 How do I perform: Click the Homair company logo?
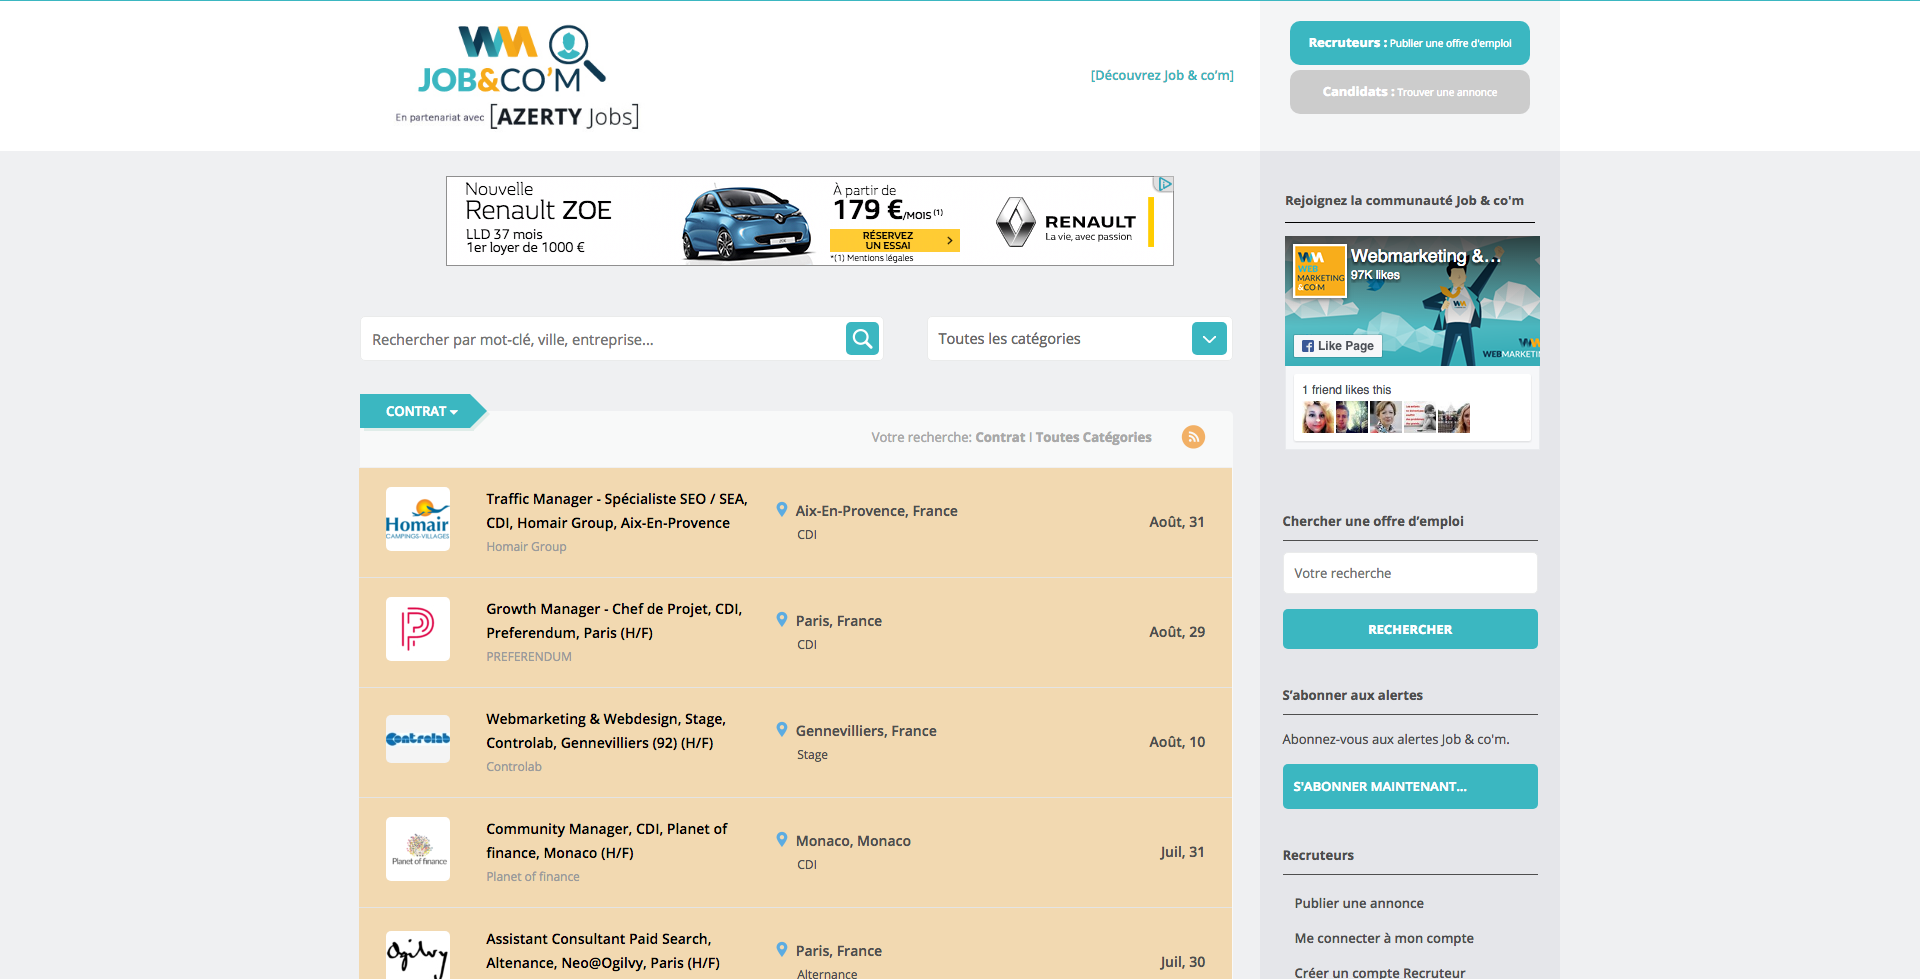pos(418,519)
